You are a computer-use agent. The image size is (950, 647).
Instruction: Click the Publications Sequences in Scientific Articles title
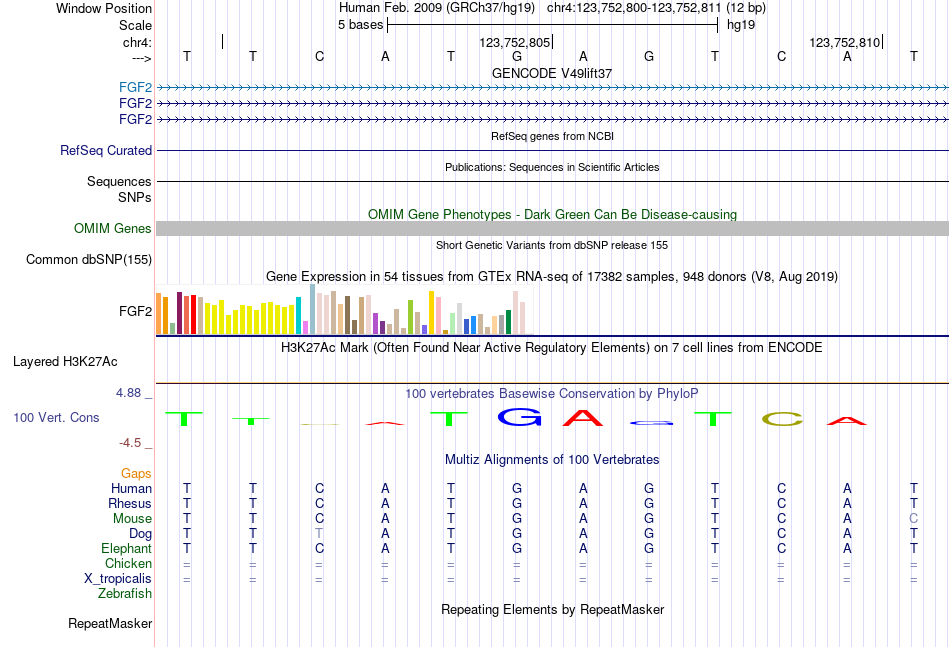tap(552, 167)
